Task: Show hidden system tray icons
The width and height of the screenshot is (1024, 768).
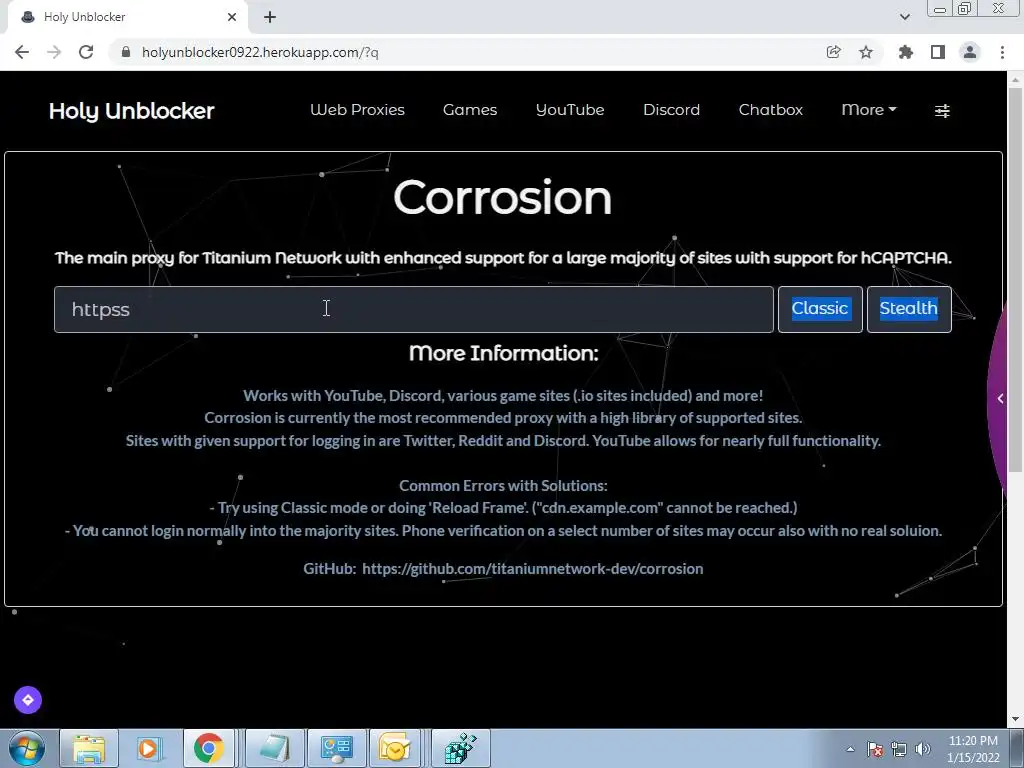Action: coord(850,749)
